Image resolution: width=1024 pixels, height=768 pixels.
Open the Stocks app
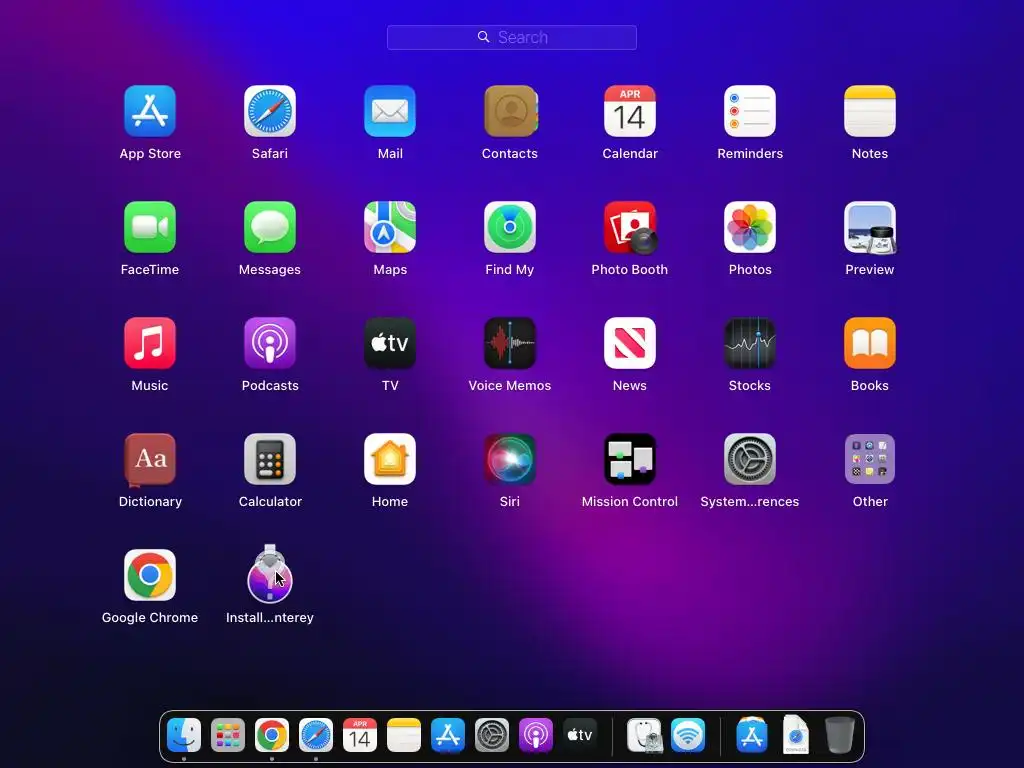click(x=750, y=344)
